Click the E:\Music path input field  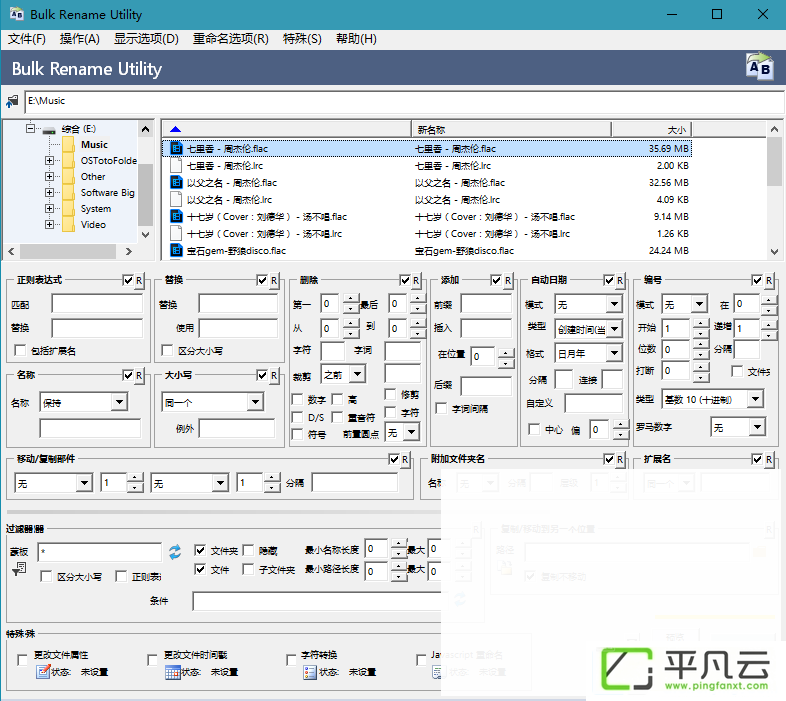click(x=404, y=101)
